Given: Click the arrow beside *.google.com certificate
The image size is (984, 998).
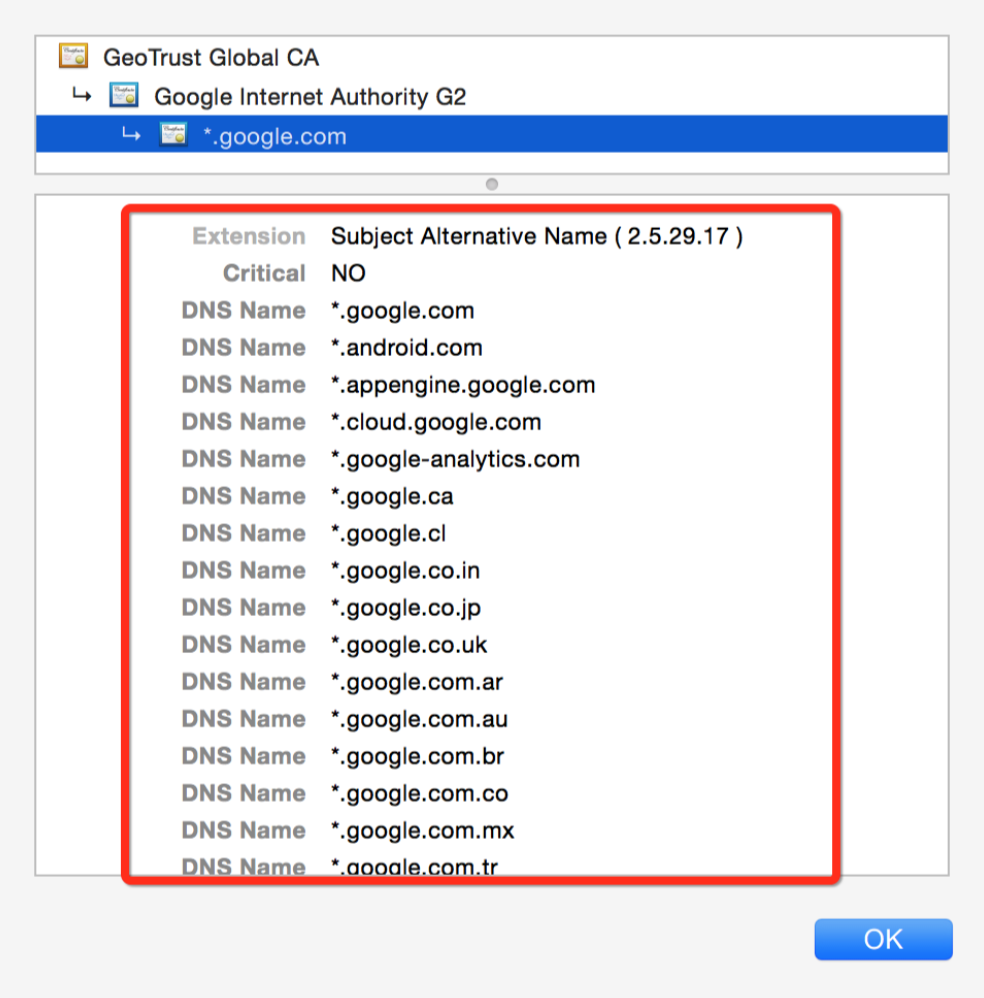Looking at the screenshot, I should tap(132, 135).
